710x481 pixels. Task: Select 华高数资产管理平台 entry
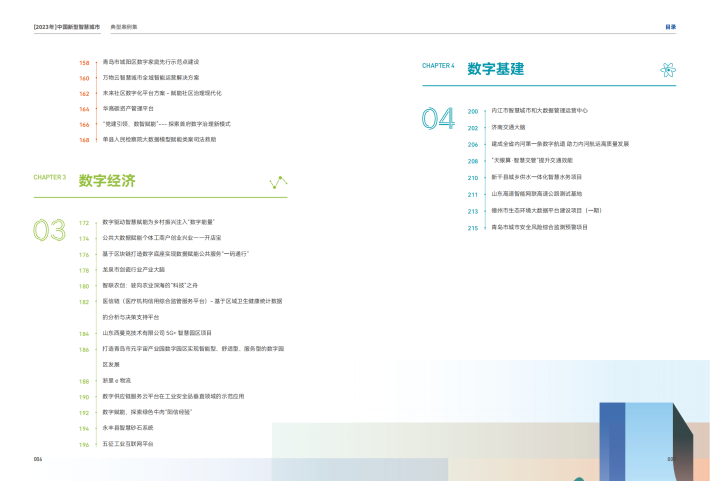(128, 108)
